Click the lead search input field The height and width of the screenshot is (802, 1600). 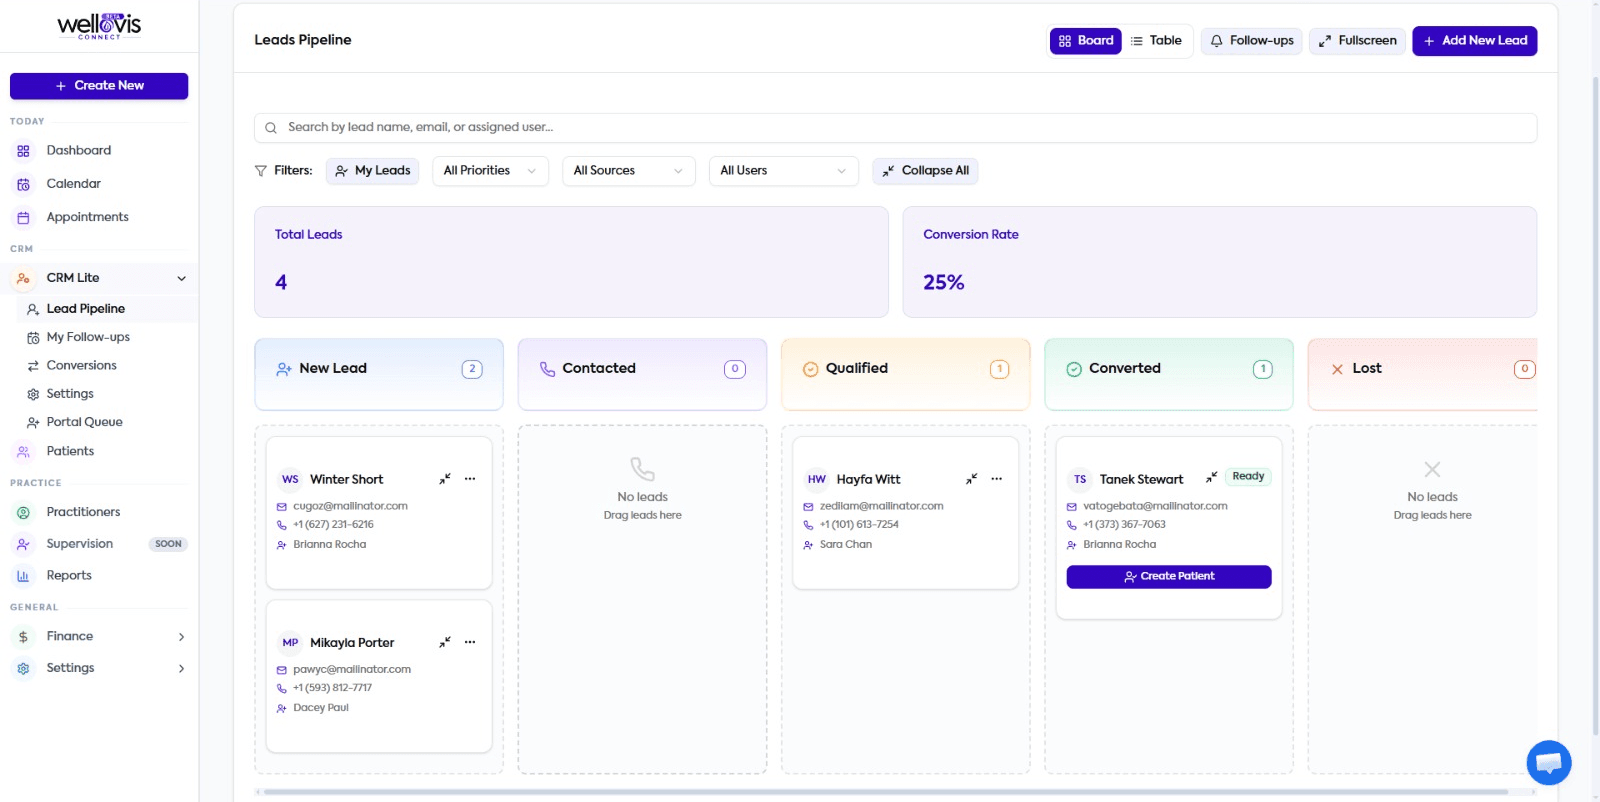pos(895,128)
